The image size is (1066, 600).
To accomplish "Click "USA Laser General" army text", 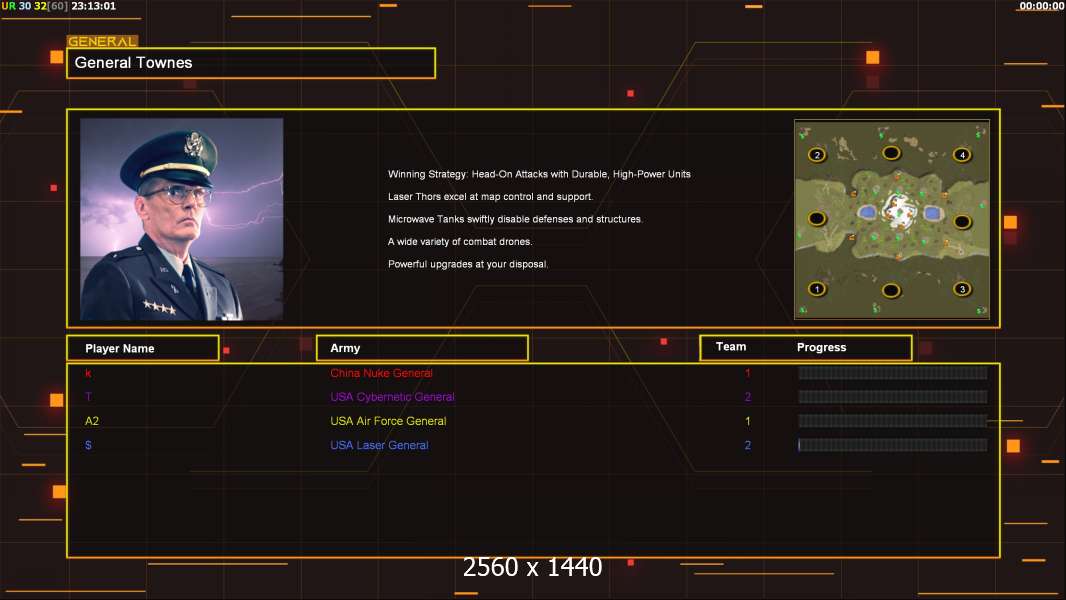I will [x=379, y=445].
